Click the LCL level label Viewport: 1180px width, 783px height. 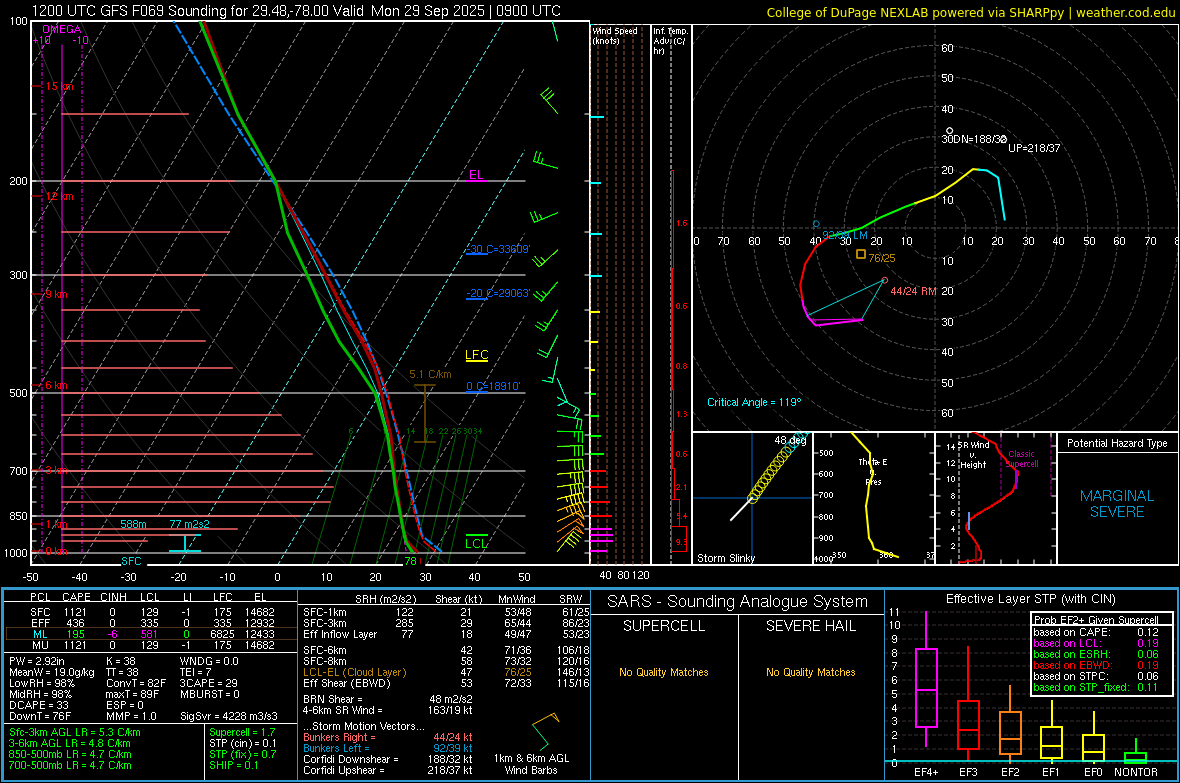point(476,544)
